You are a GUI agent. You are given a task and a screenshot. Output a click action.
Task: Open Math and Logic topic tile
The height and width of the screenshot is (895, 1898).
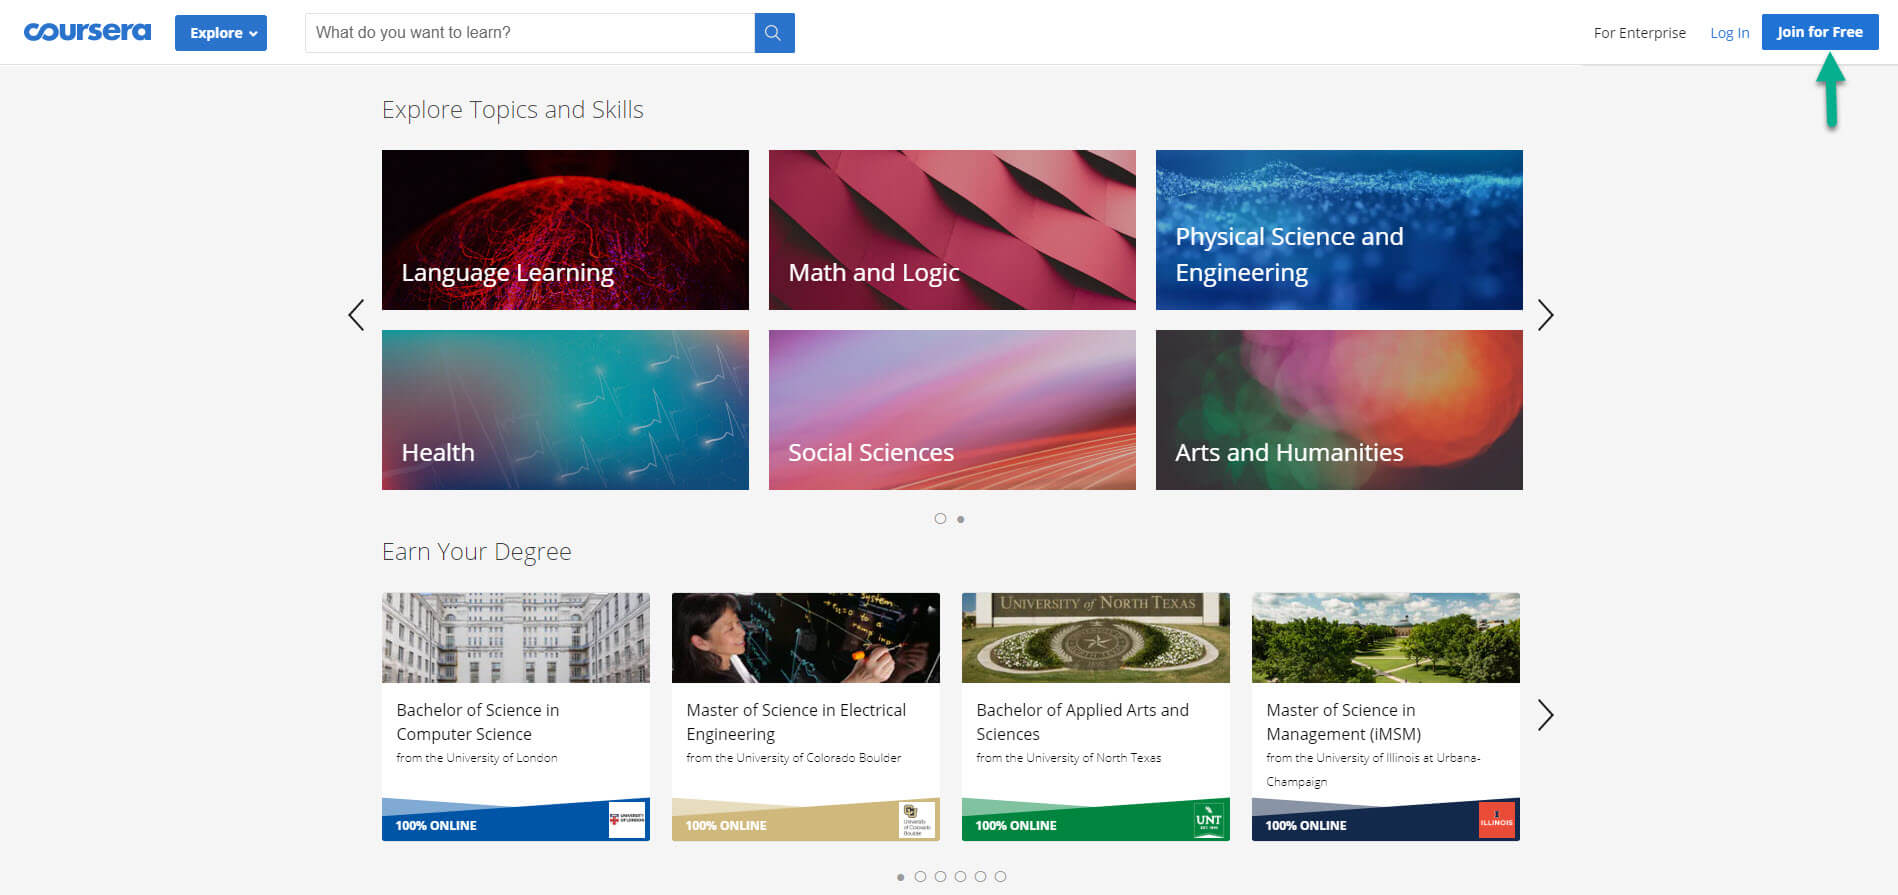(x=952, y=230)
